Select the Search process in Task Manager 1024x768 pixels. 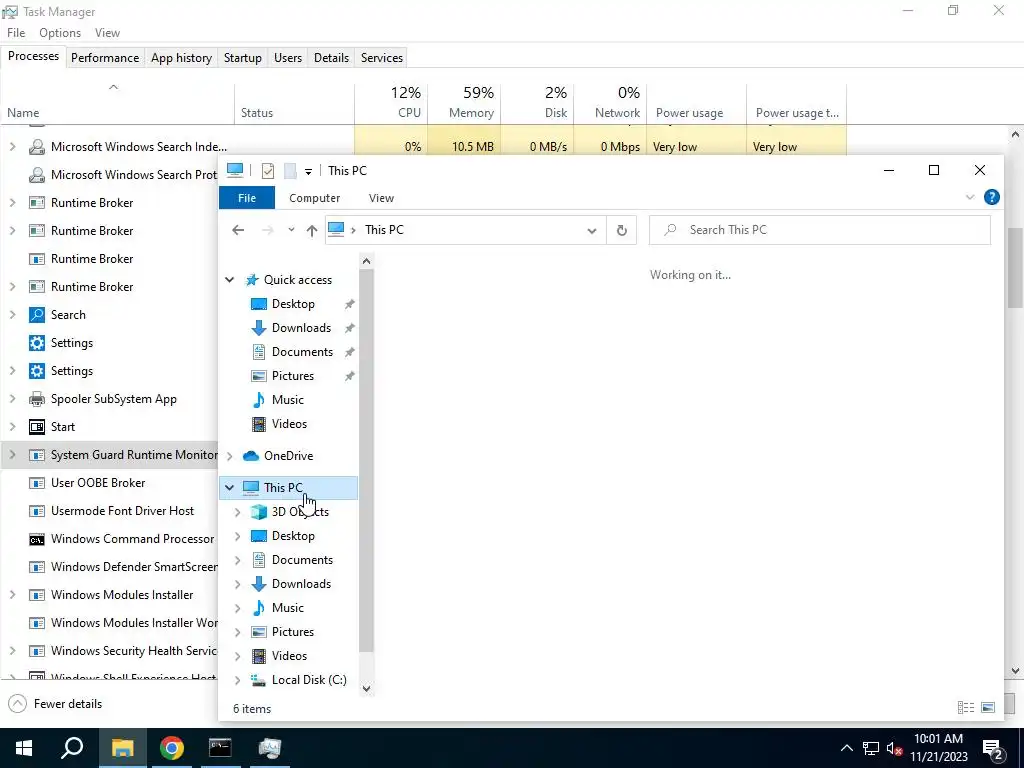68,315
